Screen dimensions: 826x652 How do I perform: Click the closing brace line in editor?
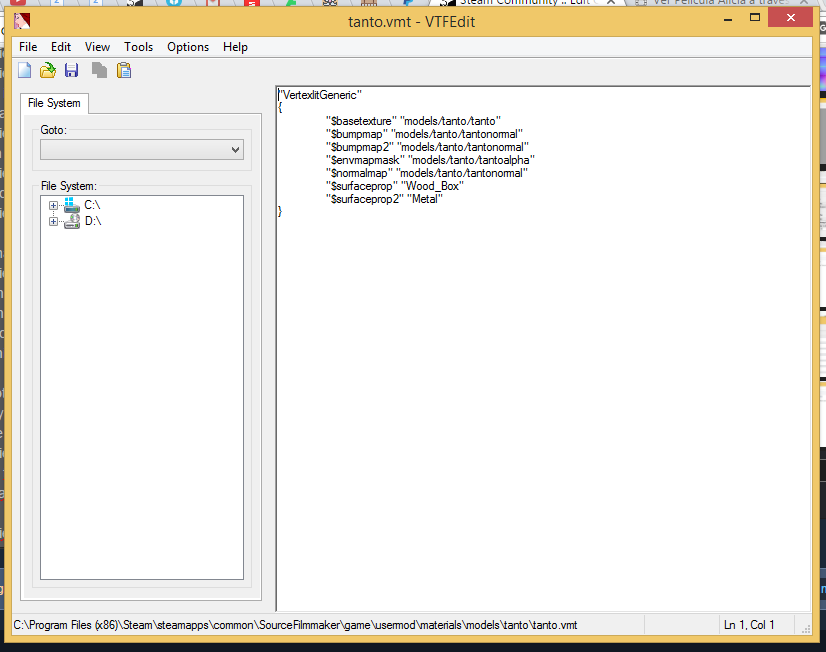point(280,212)
